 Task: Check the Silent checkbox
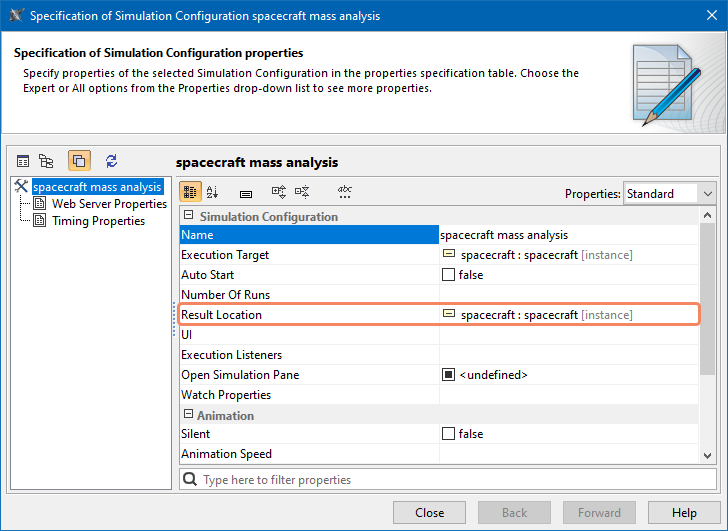(448, 434)
